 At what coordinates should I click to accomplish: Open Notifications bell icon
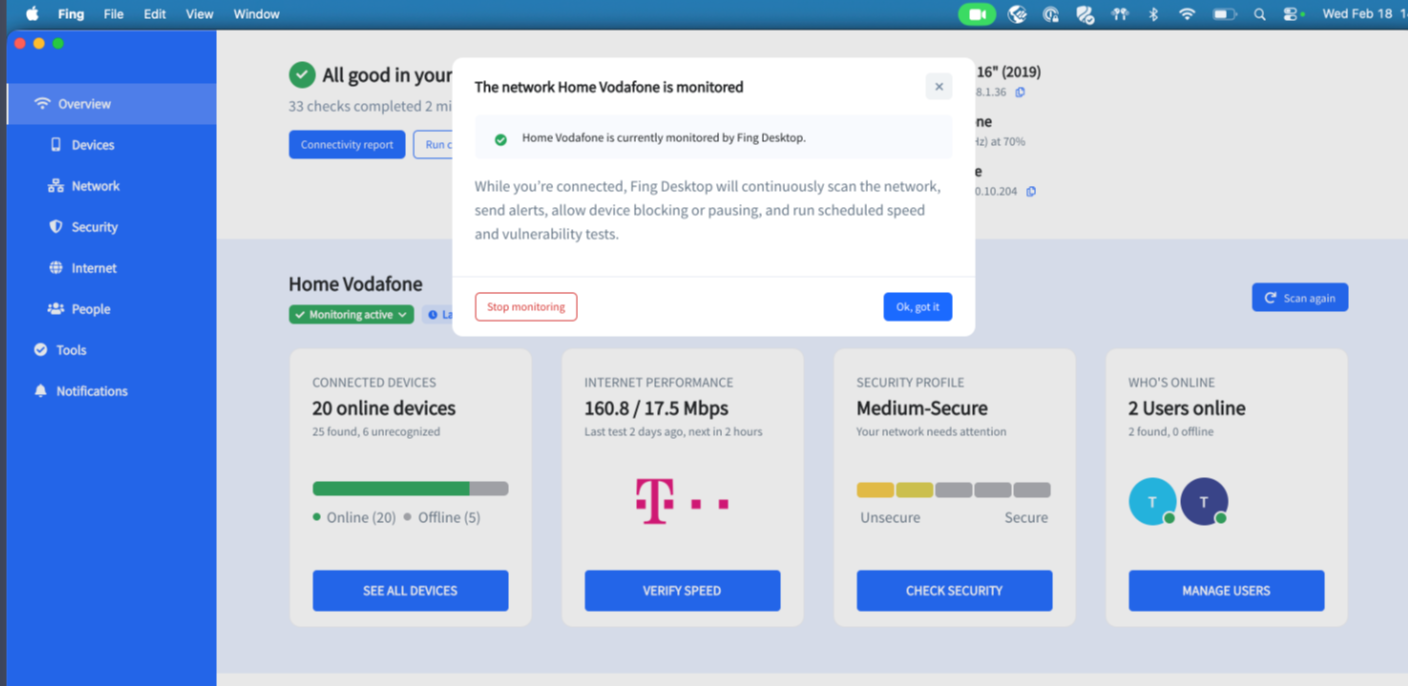pos(41,391)
